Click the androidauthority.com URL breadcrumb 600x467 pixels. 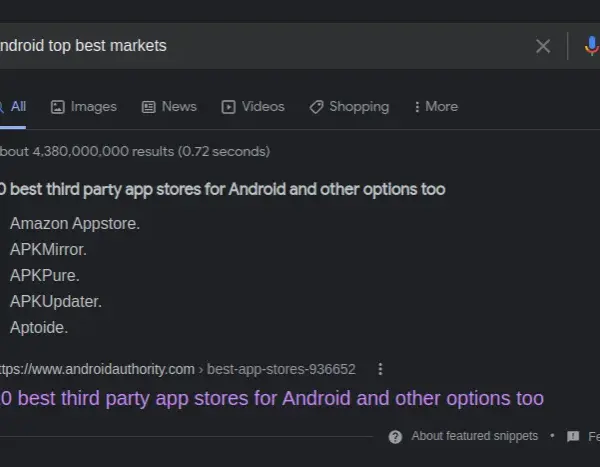tap(178, 369)
